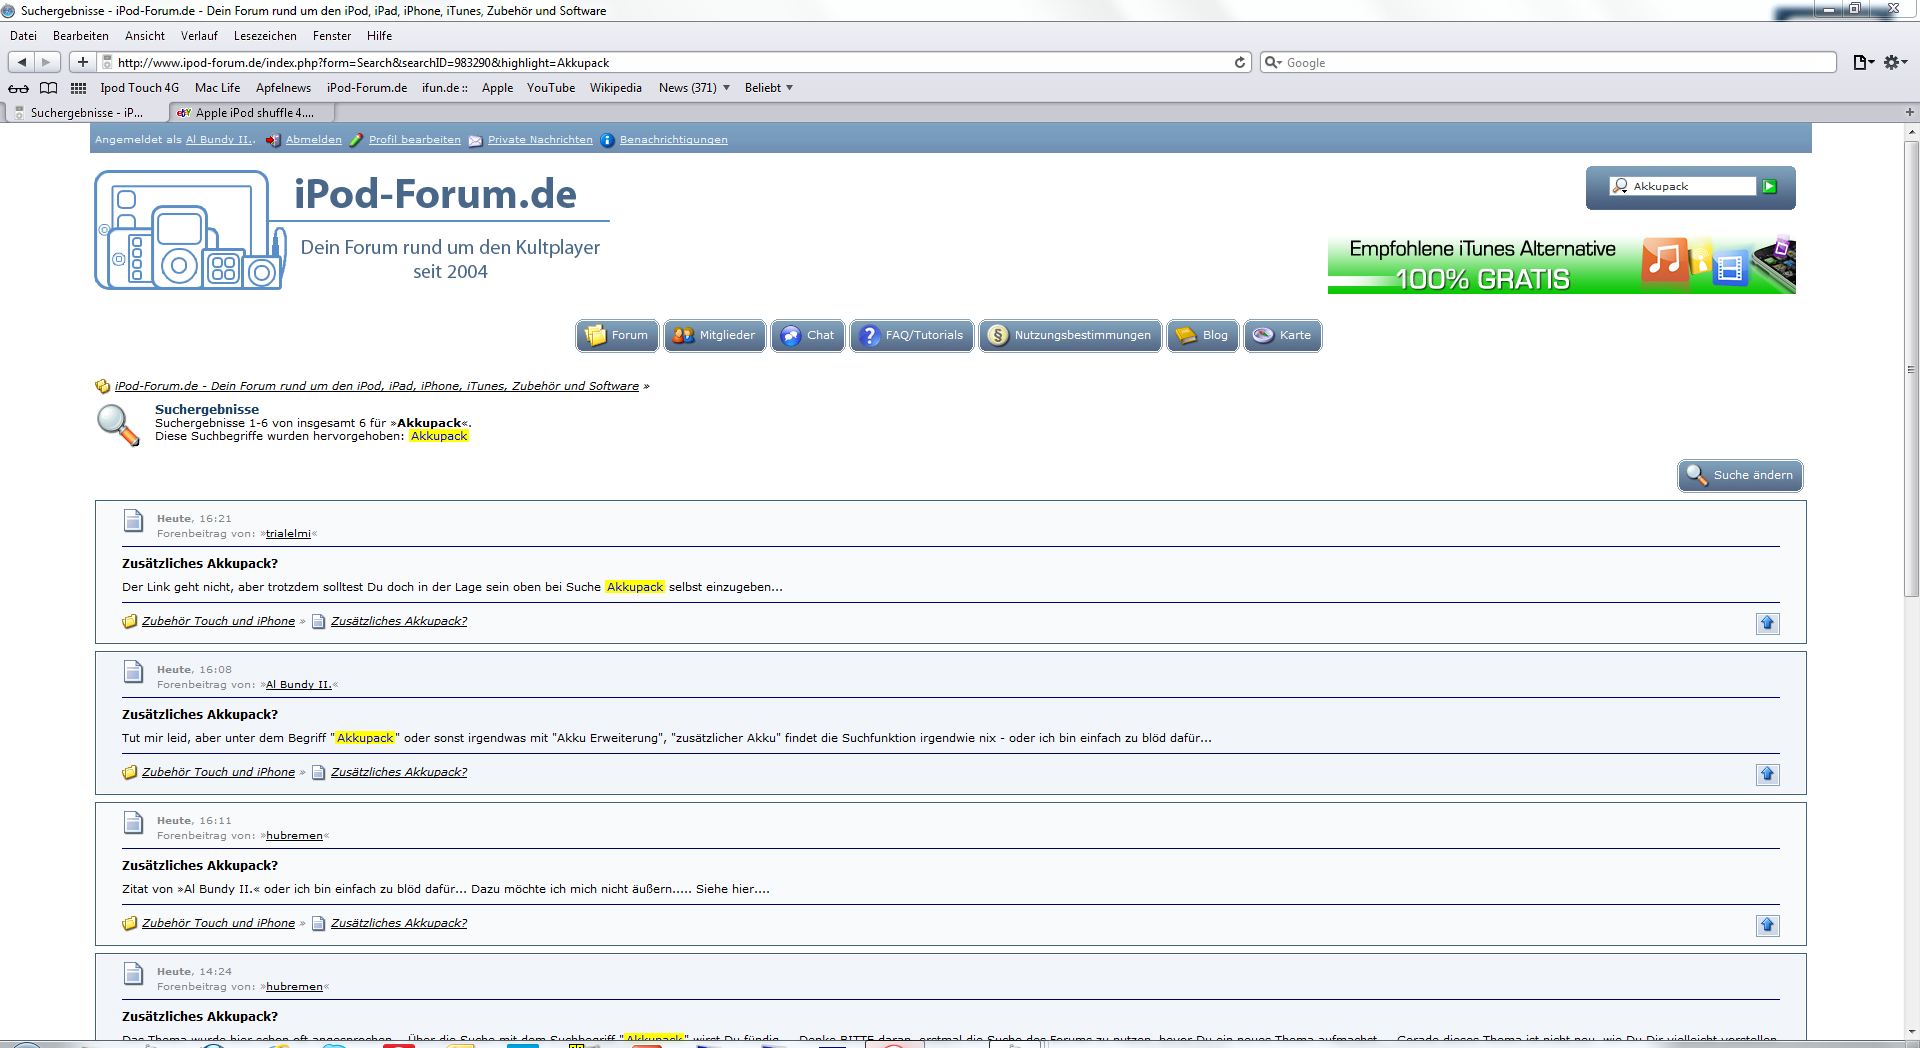
Task: Open a new tab with plus button
Action: (1909, 112)
